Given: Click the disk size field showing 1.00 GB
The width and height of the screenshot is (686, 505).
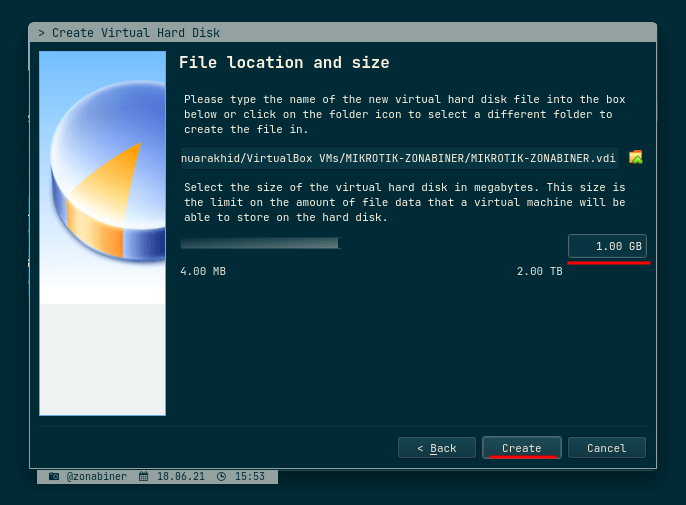Looking at the screenshot, I should point(607,246).
